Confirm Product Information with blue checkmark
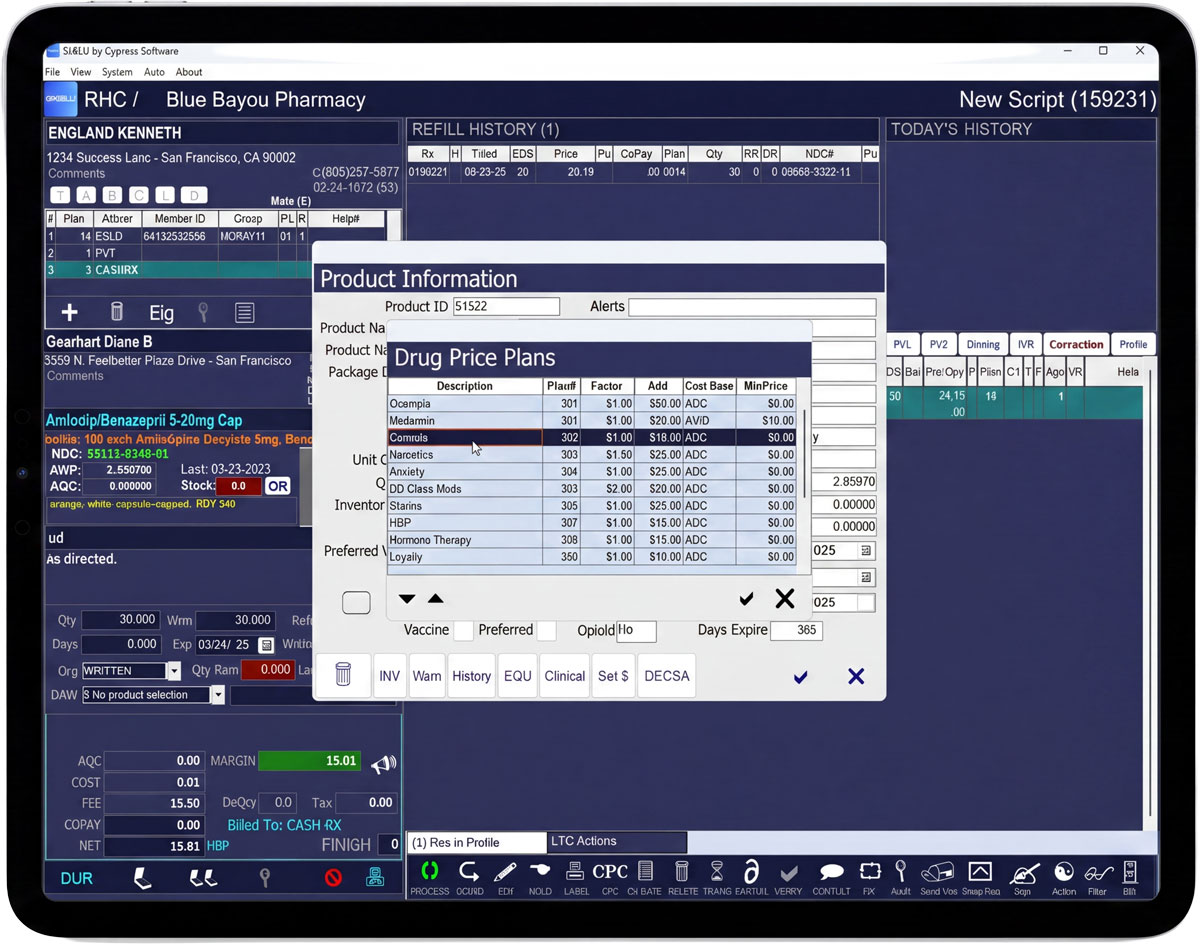 (800, 677)
